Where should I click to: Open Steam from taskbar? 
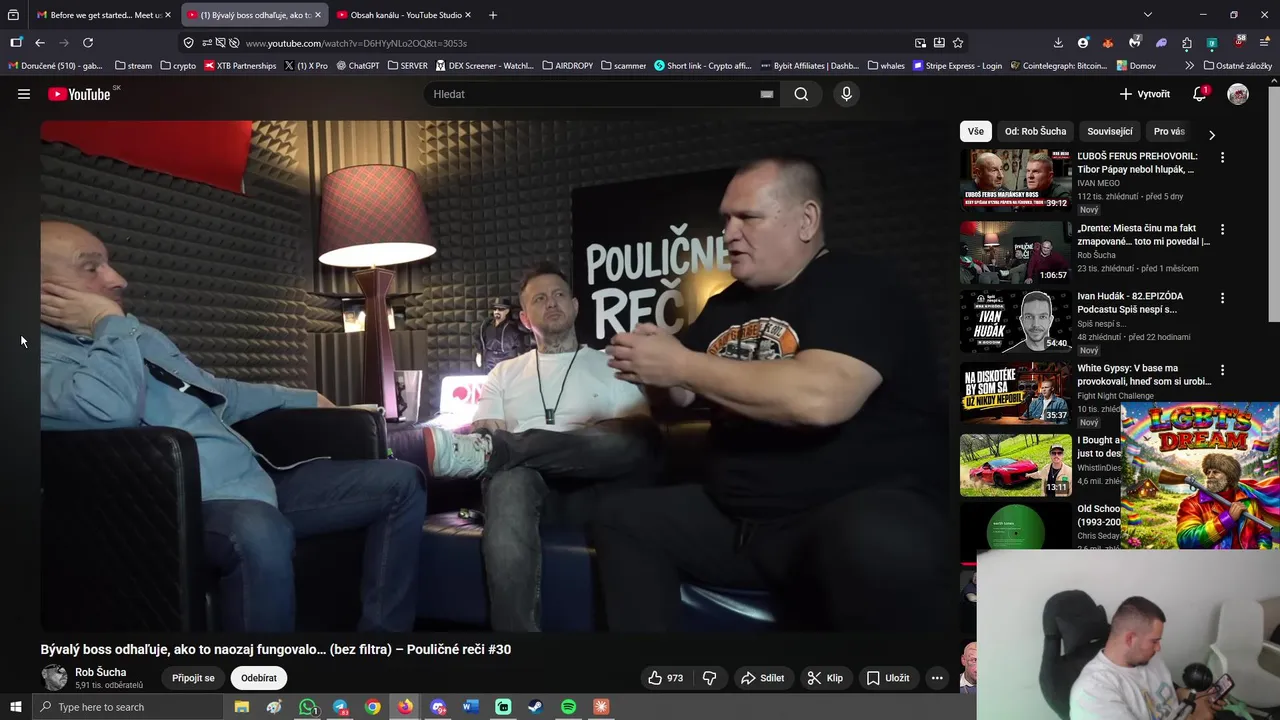pyautogui.click(x=536, y=707)
